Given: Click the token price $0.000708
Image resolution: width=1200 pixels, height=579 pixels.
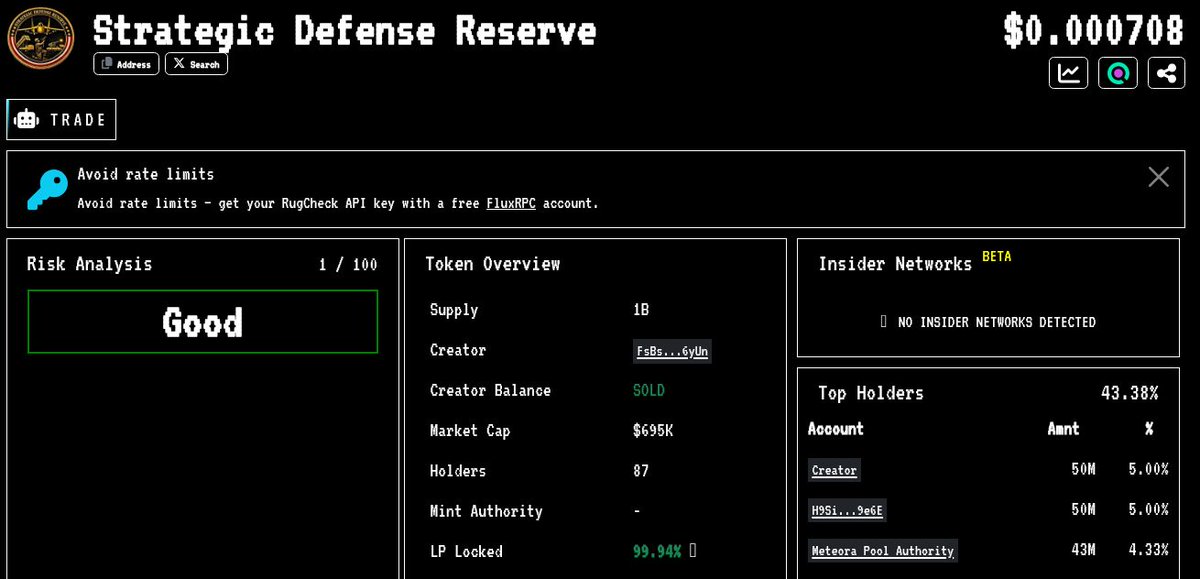Looking at the screenshot, I should [1093, 30].
